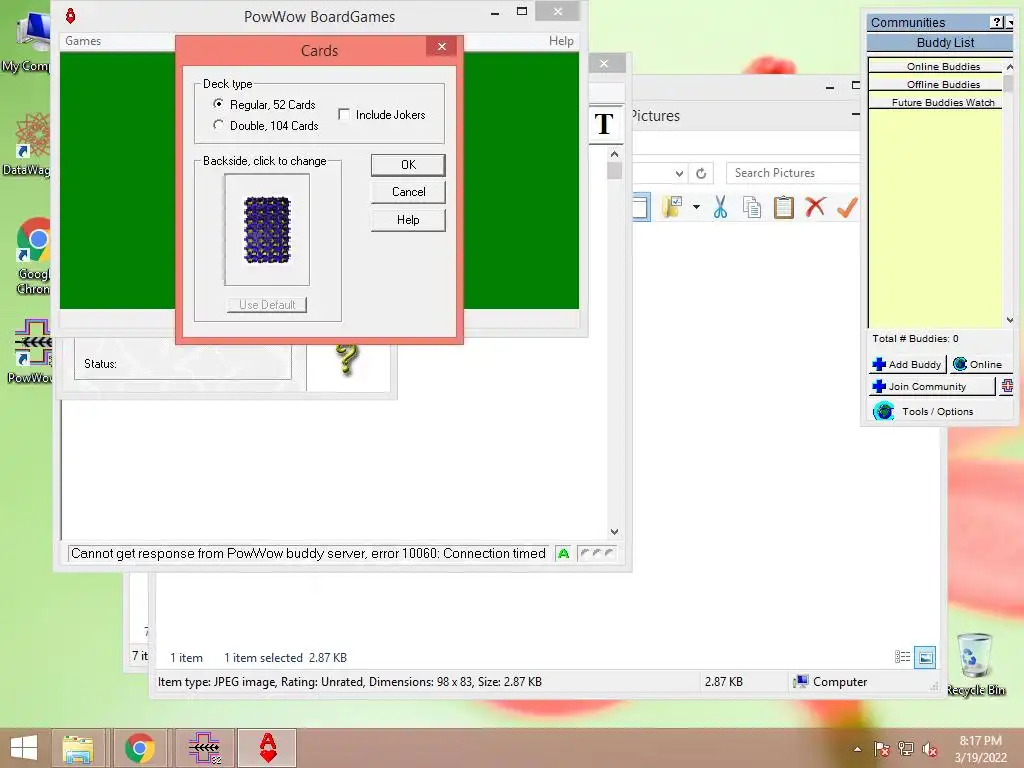
Task: Select the large T text tool icon
Action: [604, 123]
